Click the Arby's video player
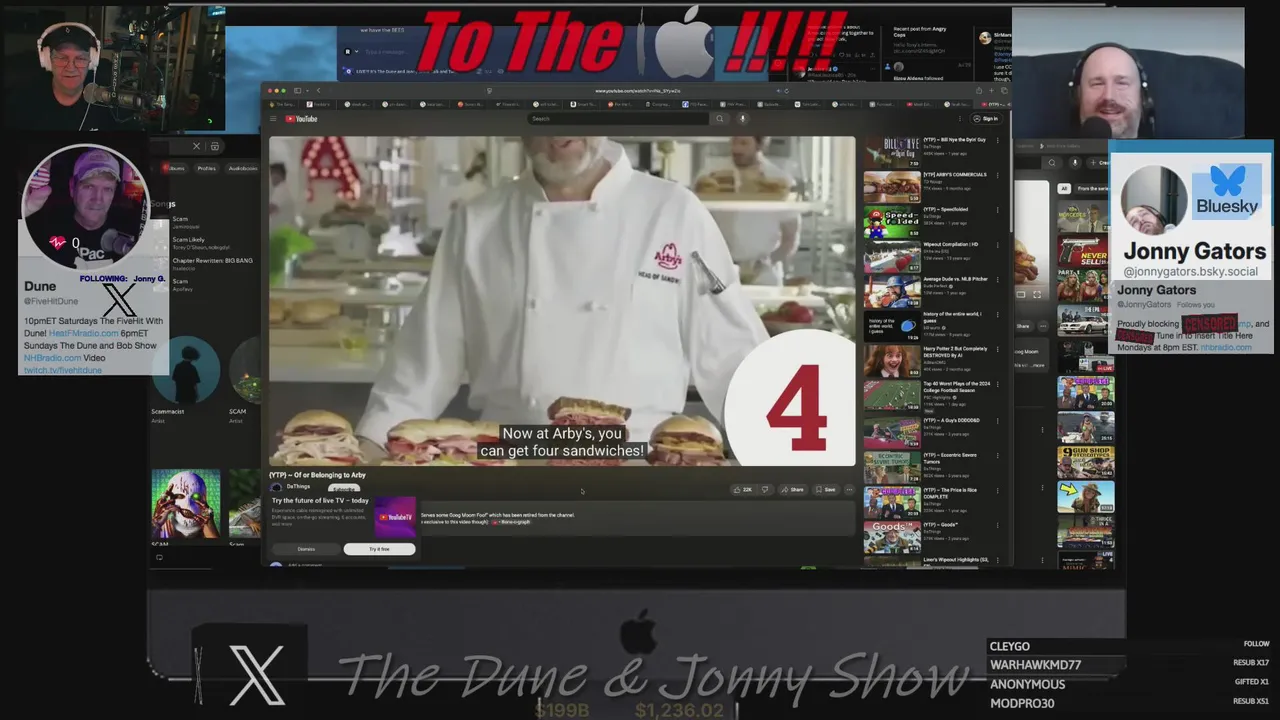The width and height of the screenshot is (1280, 720). point(562,301)
